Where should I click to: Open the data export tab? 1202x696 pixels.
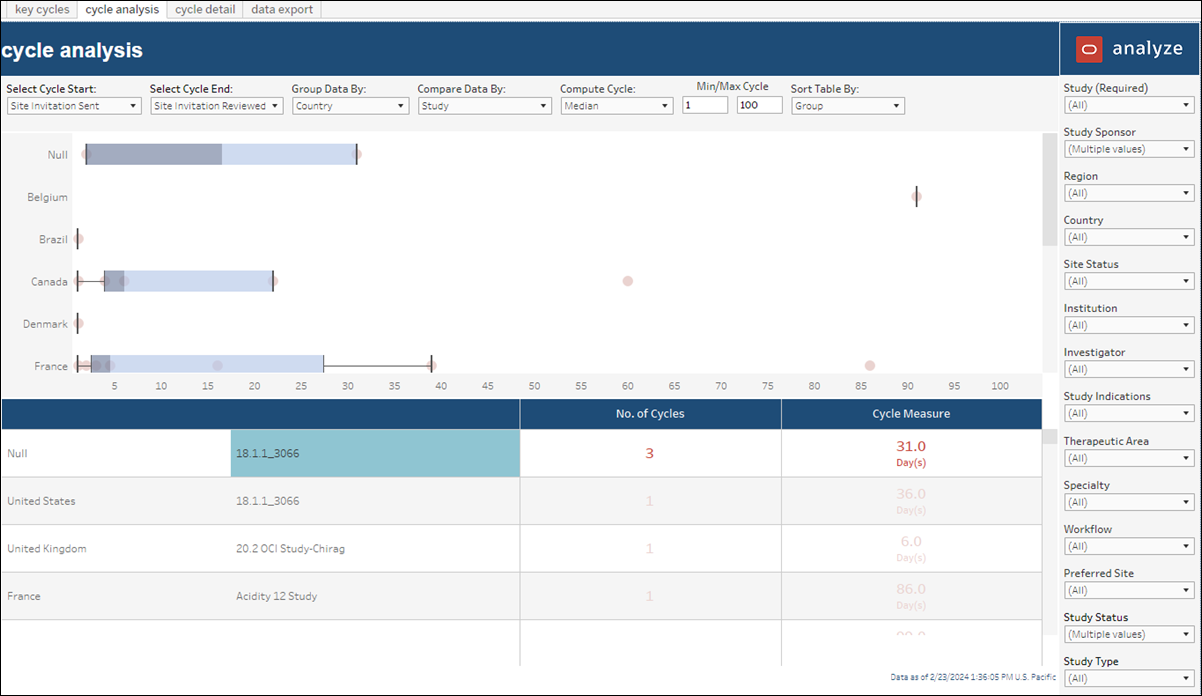[282, 9]
